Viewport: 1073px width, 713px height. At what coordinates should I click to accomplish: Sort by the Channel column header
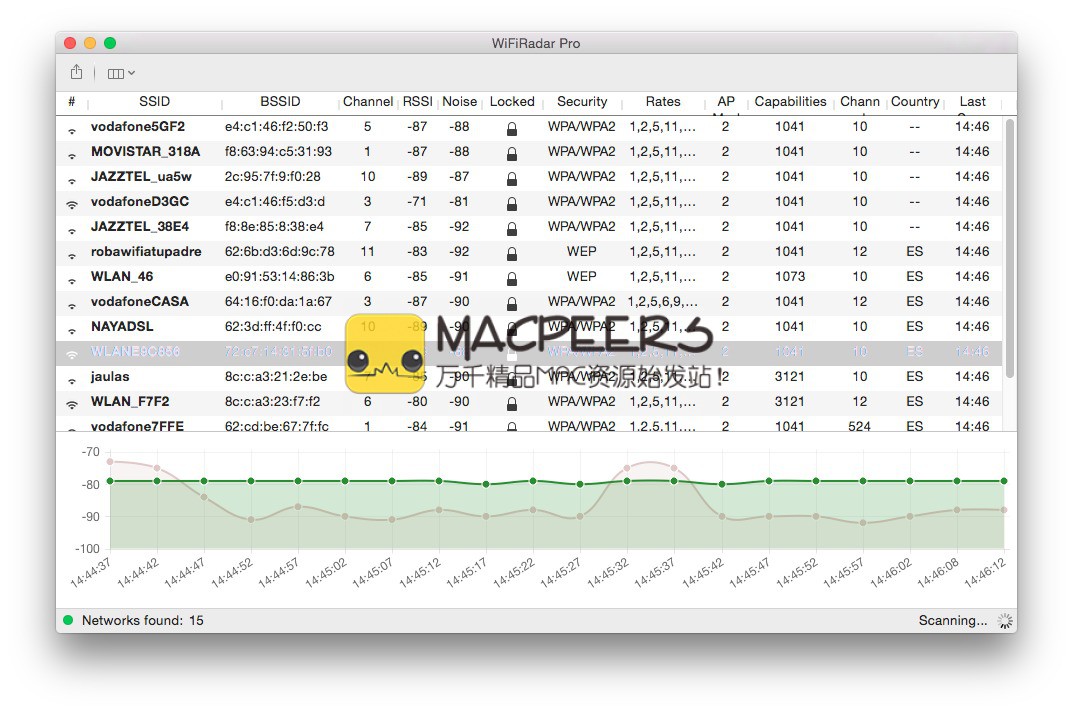[x=367, y=101]
